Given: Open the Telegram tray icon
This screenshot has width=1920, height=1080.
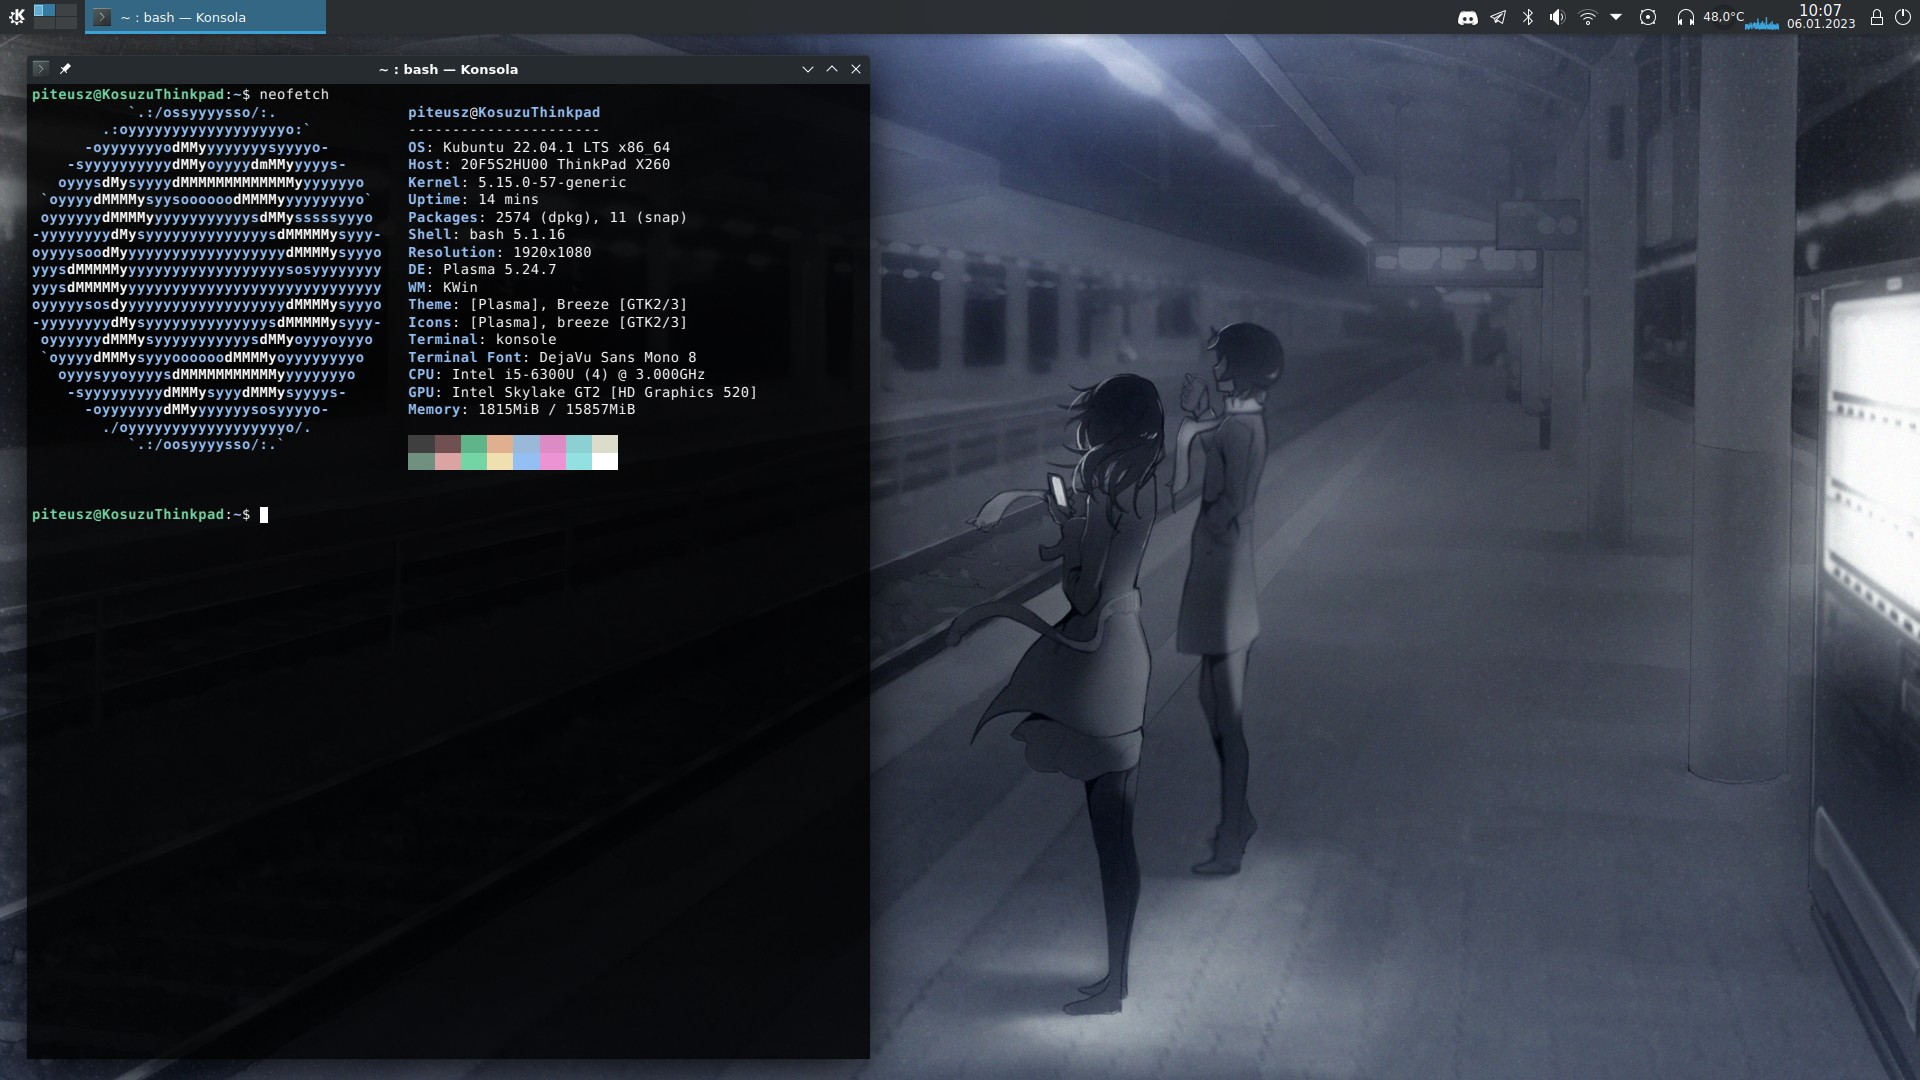Looking at the screenshot, I should click(x=1498, y=18).
